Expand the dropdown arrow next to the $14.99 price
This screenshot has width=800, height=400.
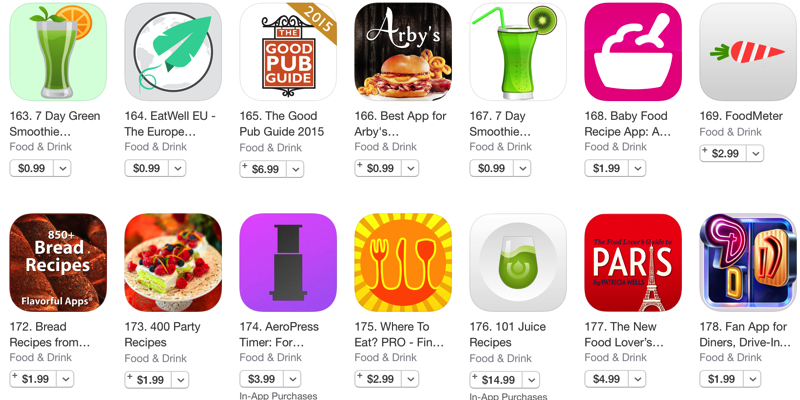(x=531, y=380)
